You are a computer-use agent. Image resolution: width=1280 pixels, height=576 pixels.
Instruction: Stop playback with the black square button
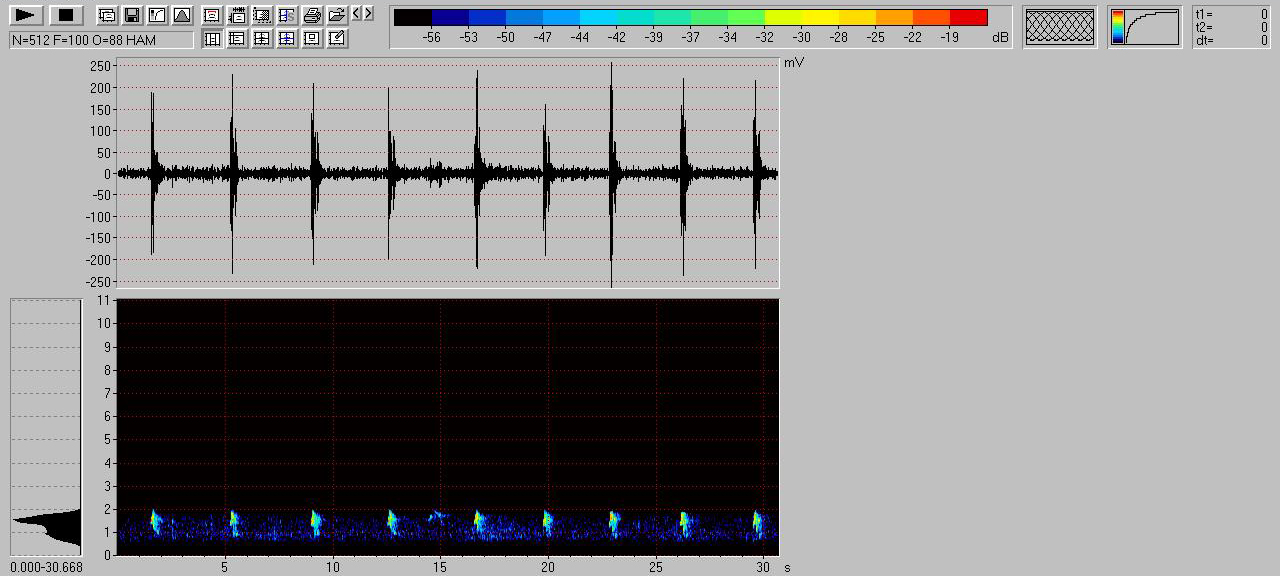[x=66, y=15]
